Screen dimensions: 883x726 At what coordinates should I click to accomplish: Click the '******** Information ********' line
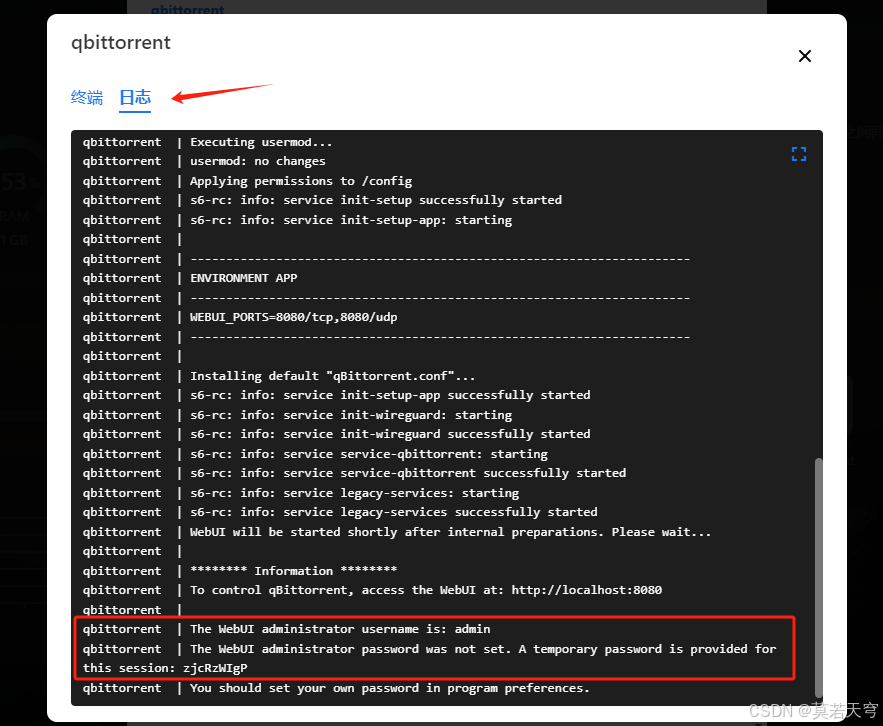click(293, 571)
